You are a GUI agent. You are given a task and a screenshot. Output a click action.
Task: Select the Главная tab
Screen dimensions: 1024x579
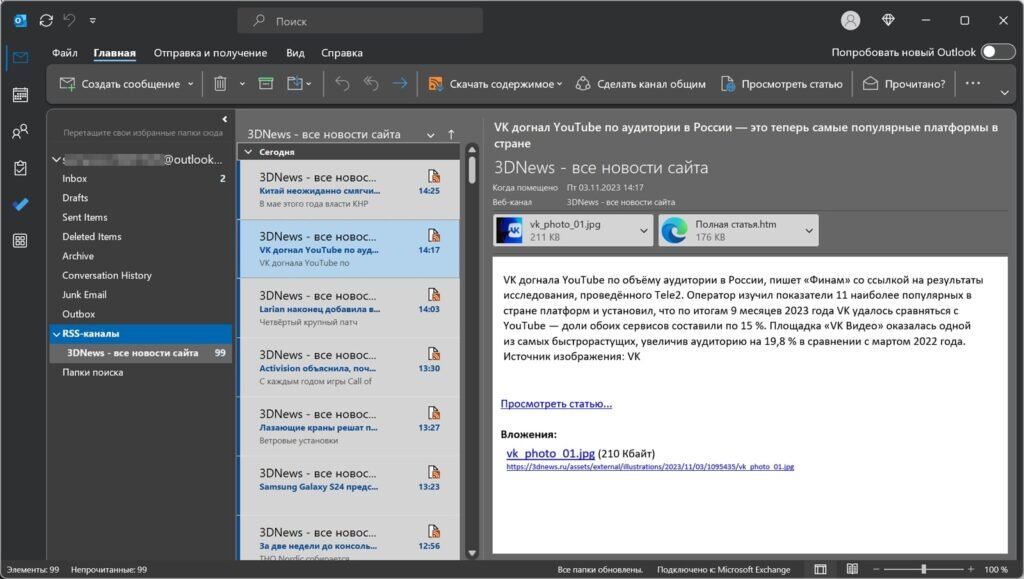pyautogui.click(x=114, y=53)
